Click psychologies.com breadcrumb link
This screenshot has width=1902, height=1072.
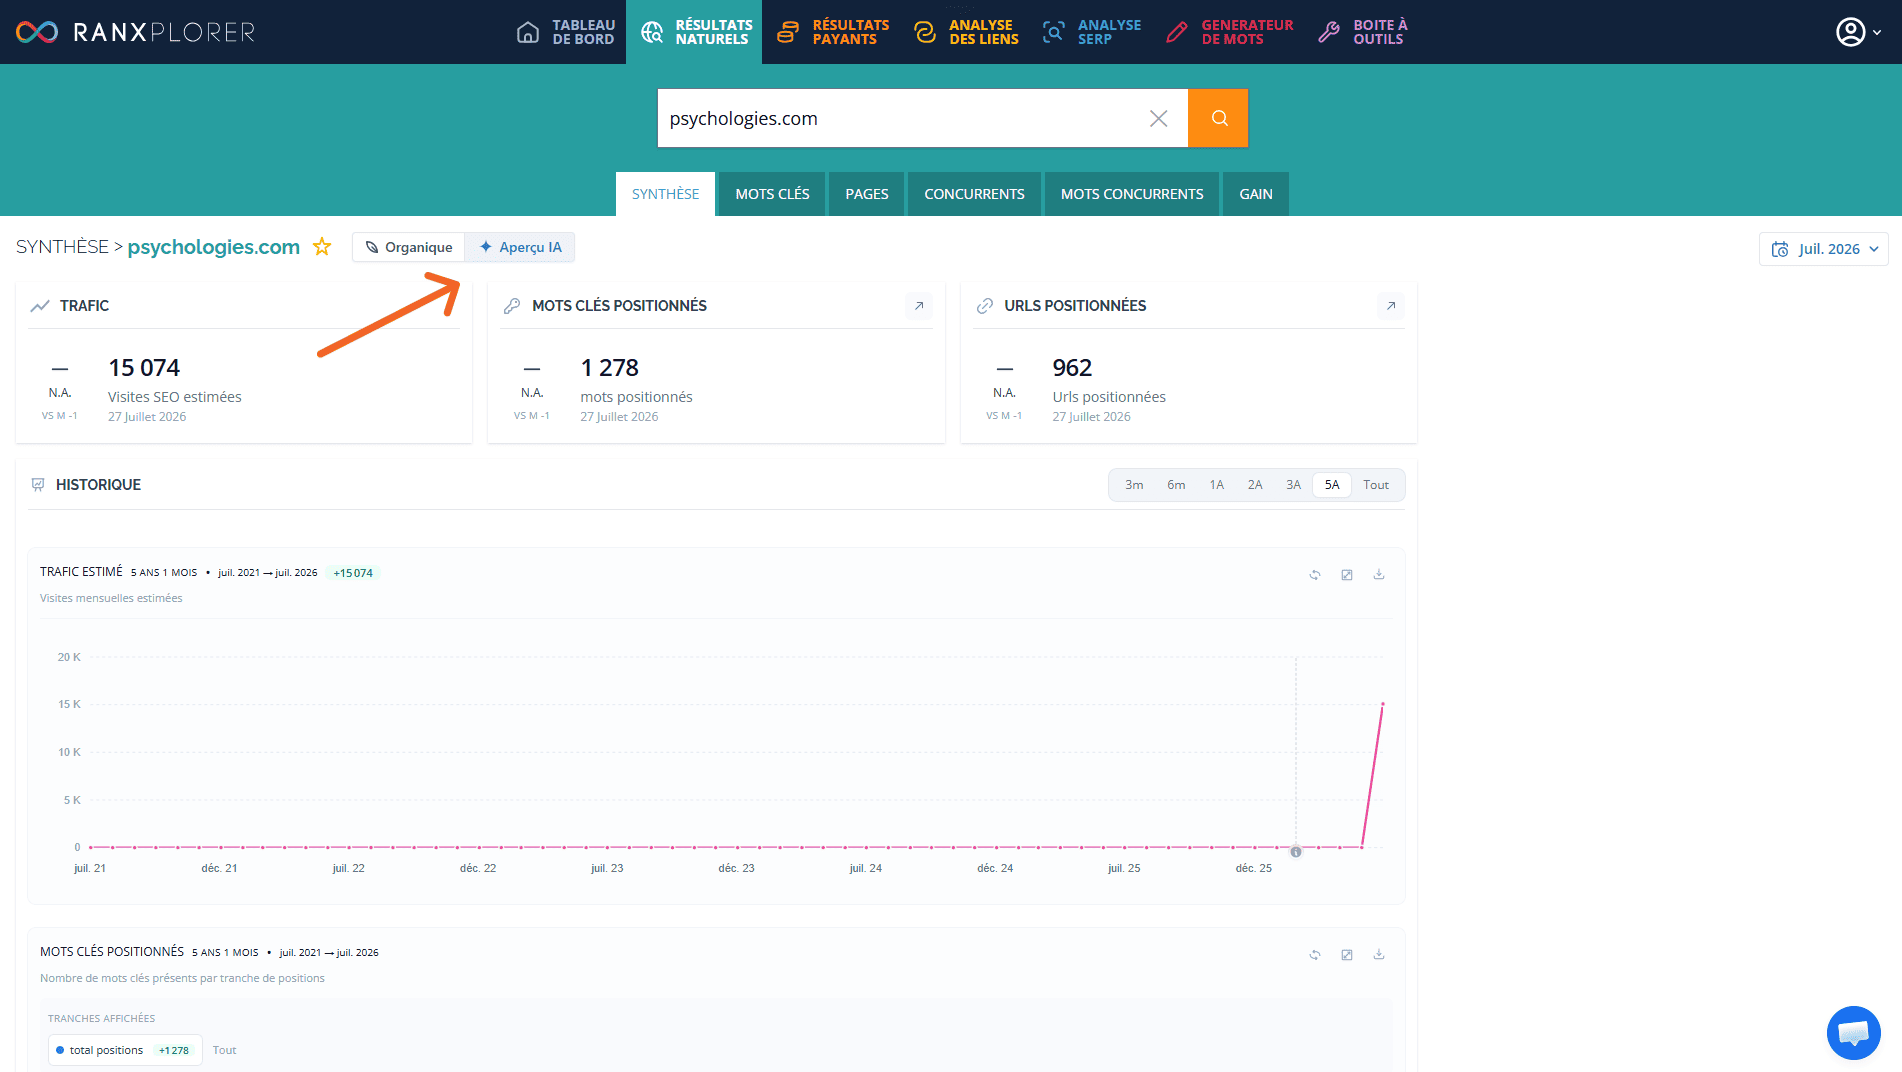click(214, 247)
